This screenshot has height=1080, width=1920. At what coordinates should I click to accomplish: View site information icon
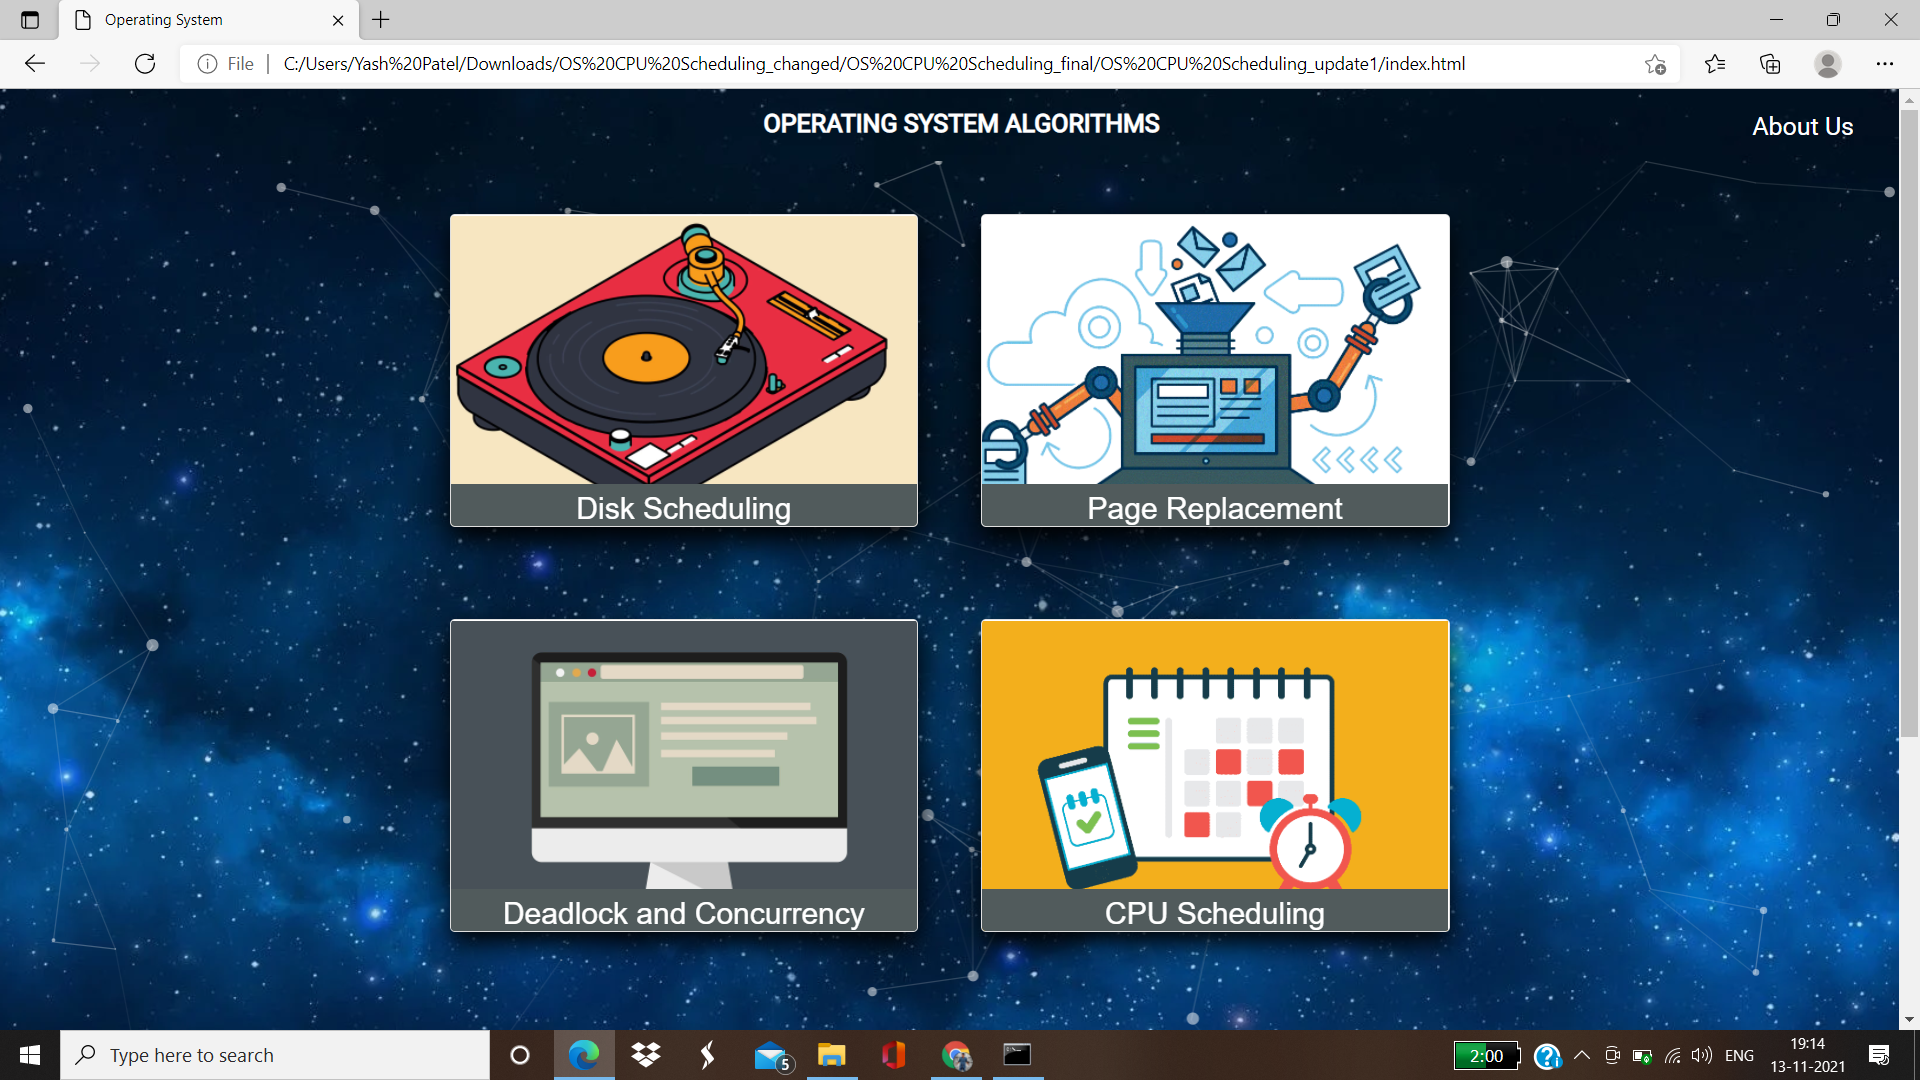pyautogui.click(x=207, y=64)
